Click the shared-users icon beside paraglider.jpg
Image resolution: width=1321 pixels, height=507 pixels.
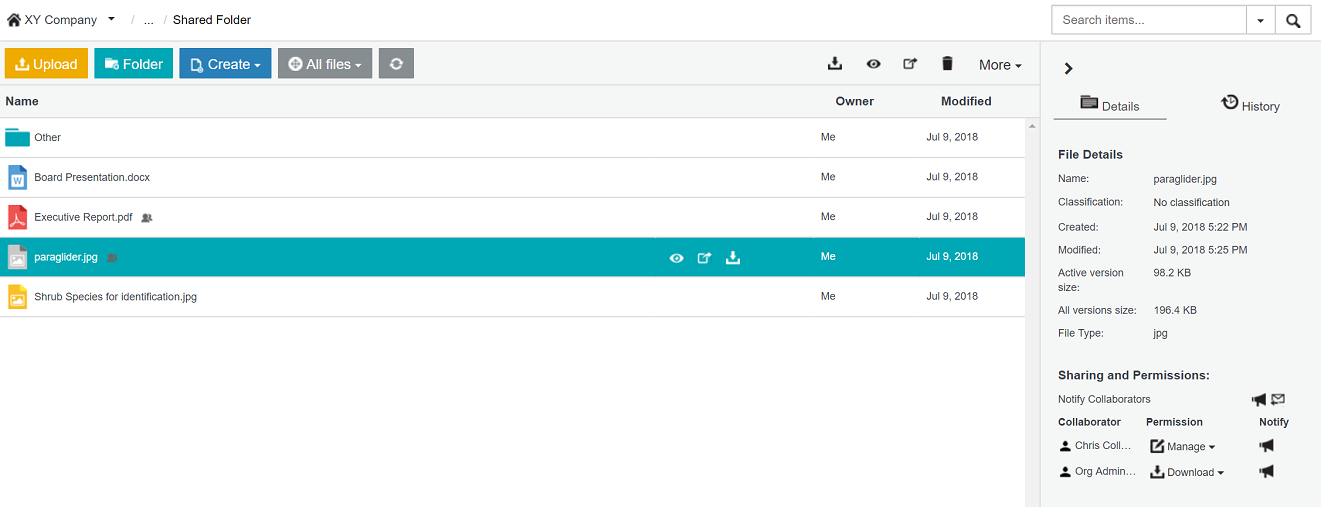tap(112, 257)
